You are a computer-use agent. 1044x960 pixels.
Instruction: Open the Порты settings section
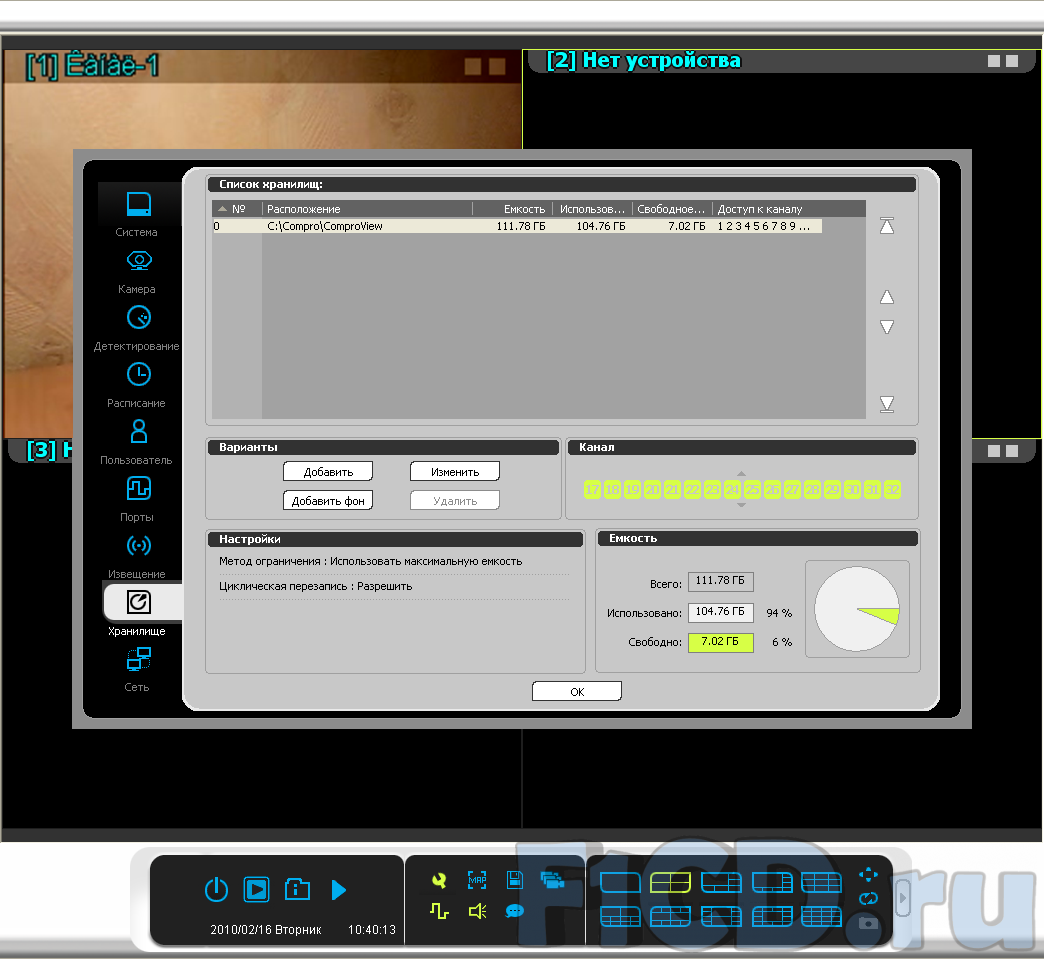coord(137,500)
